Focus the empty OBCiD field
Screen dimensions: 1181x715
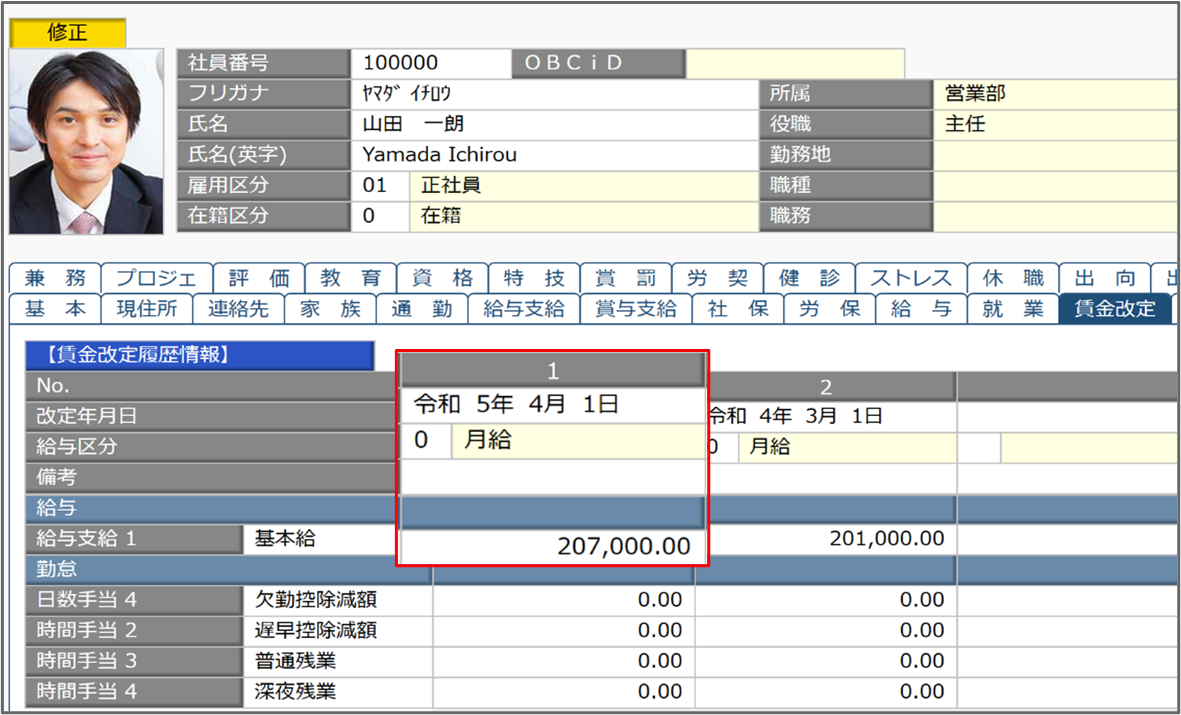click(x=795, y=63)
